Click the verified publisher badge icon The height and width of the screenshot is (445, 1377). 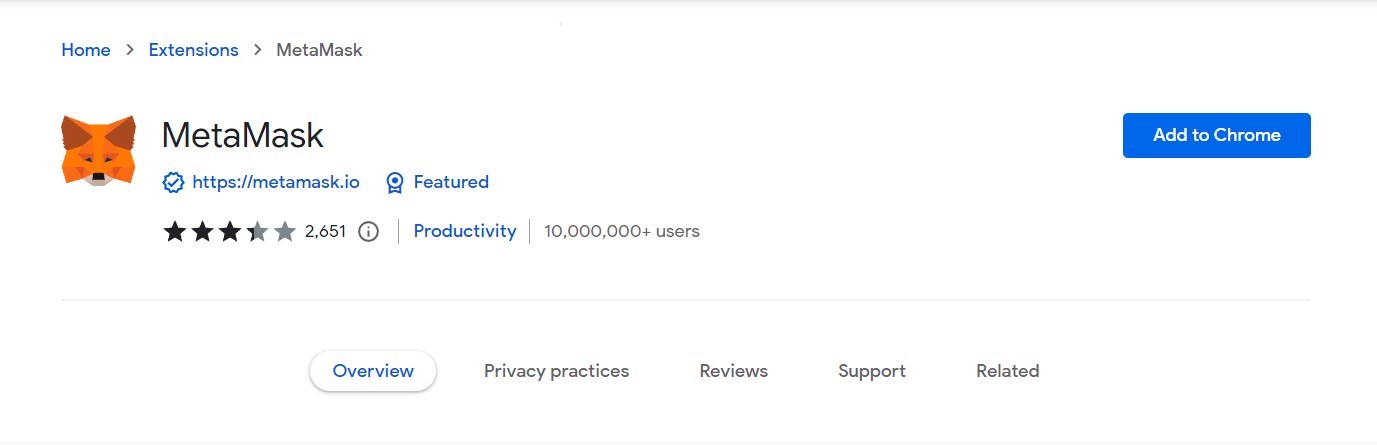[x=173, y=182]
